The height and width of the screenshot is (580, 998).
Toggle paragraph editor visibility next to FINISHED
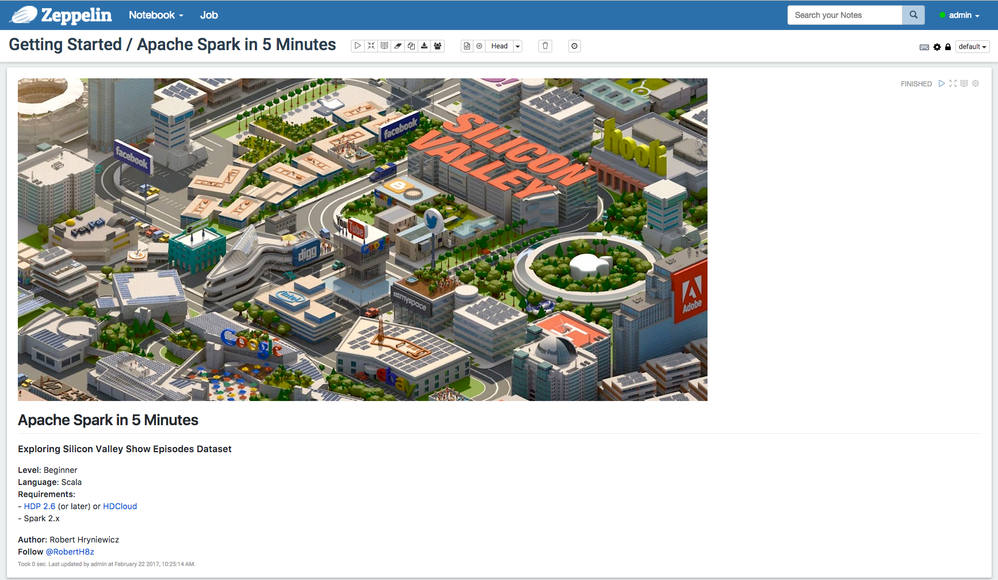click(953, 83)
